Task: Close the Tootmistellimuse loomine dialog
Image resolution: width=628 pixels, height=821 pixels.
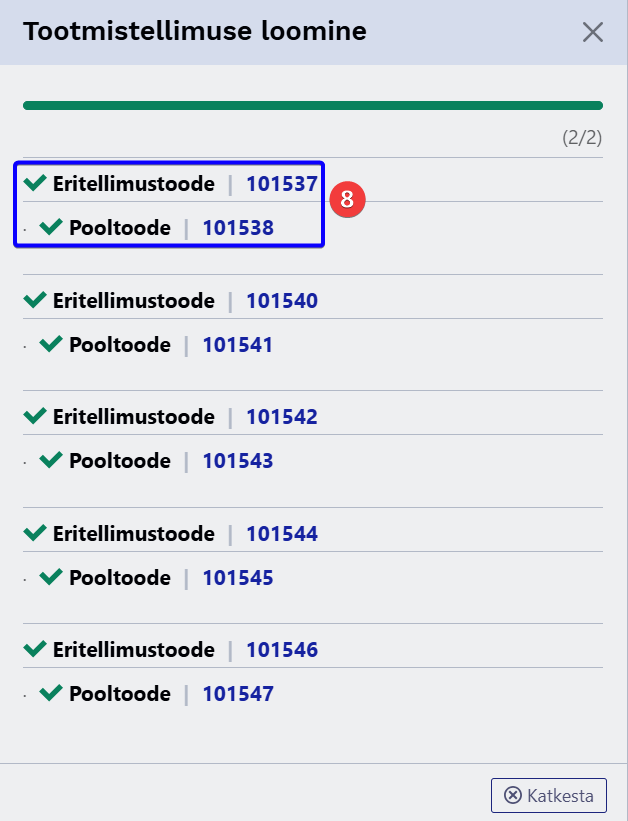Action: 593,32
